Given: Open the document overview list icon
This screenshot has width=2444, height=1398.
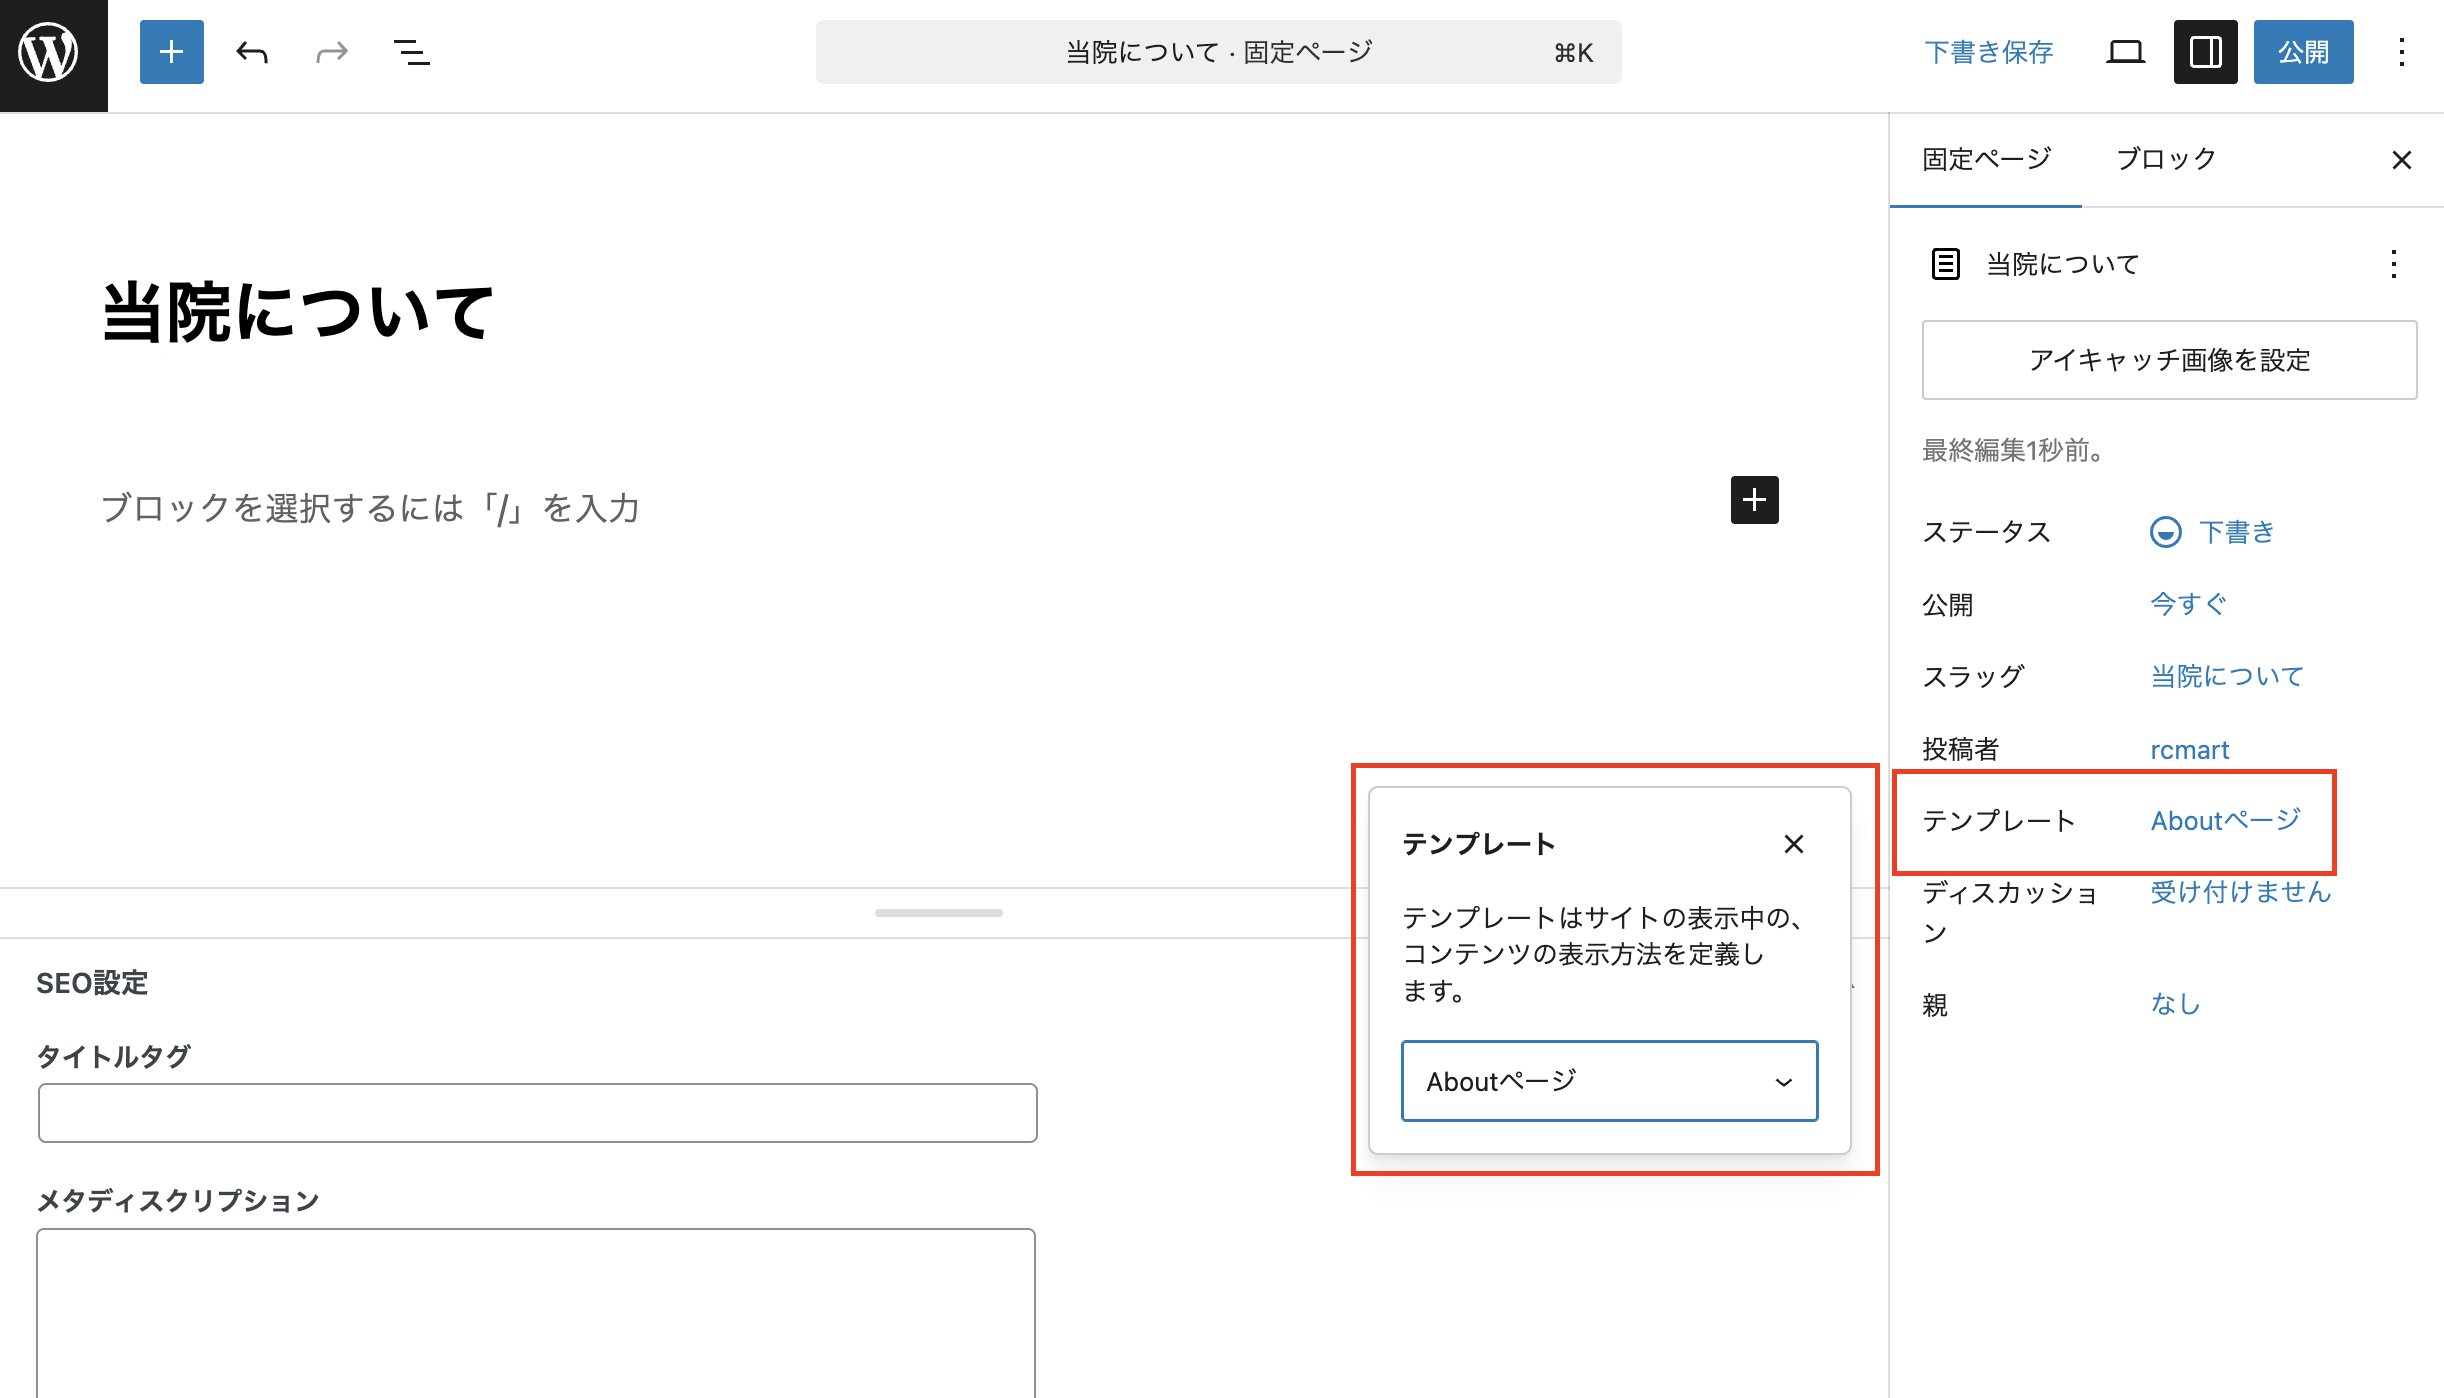Looking at the screenshot, I should (411, 52).
